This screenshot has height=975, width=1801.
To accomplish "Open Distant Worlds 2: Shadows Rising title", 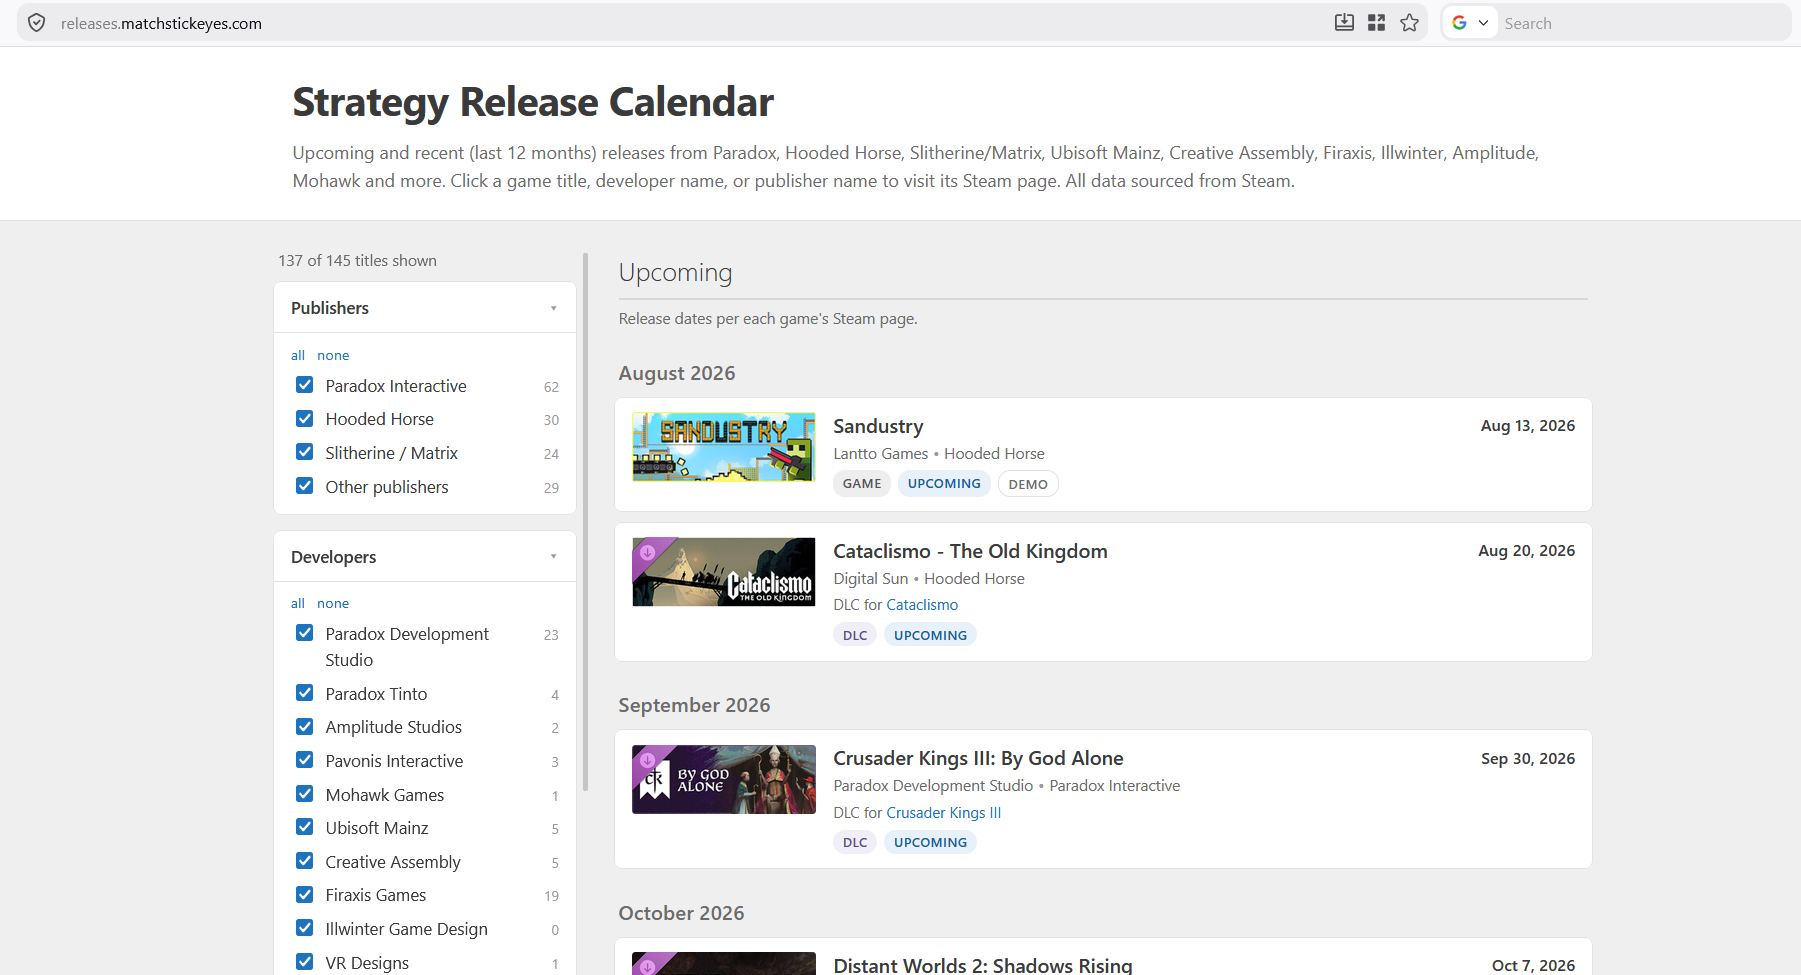I will (982, 965).
